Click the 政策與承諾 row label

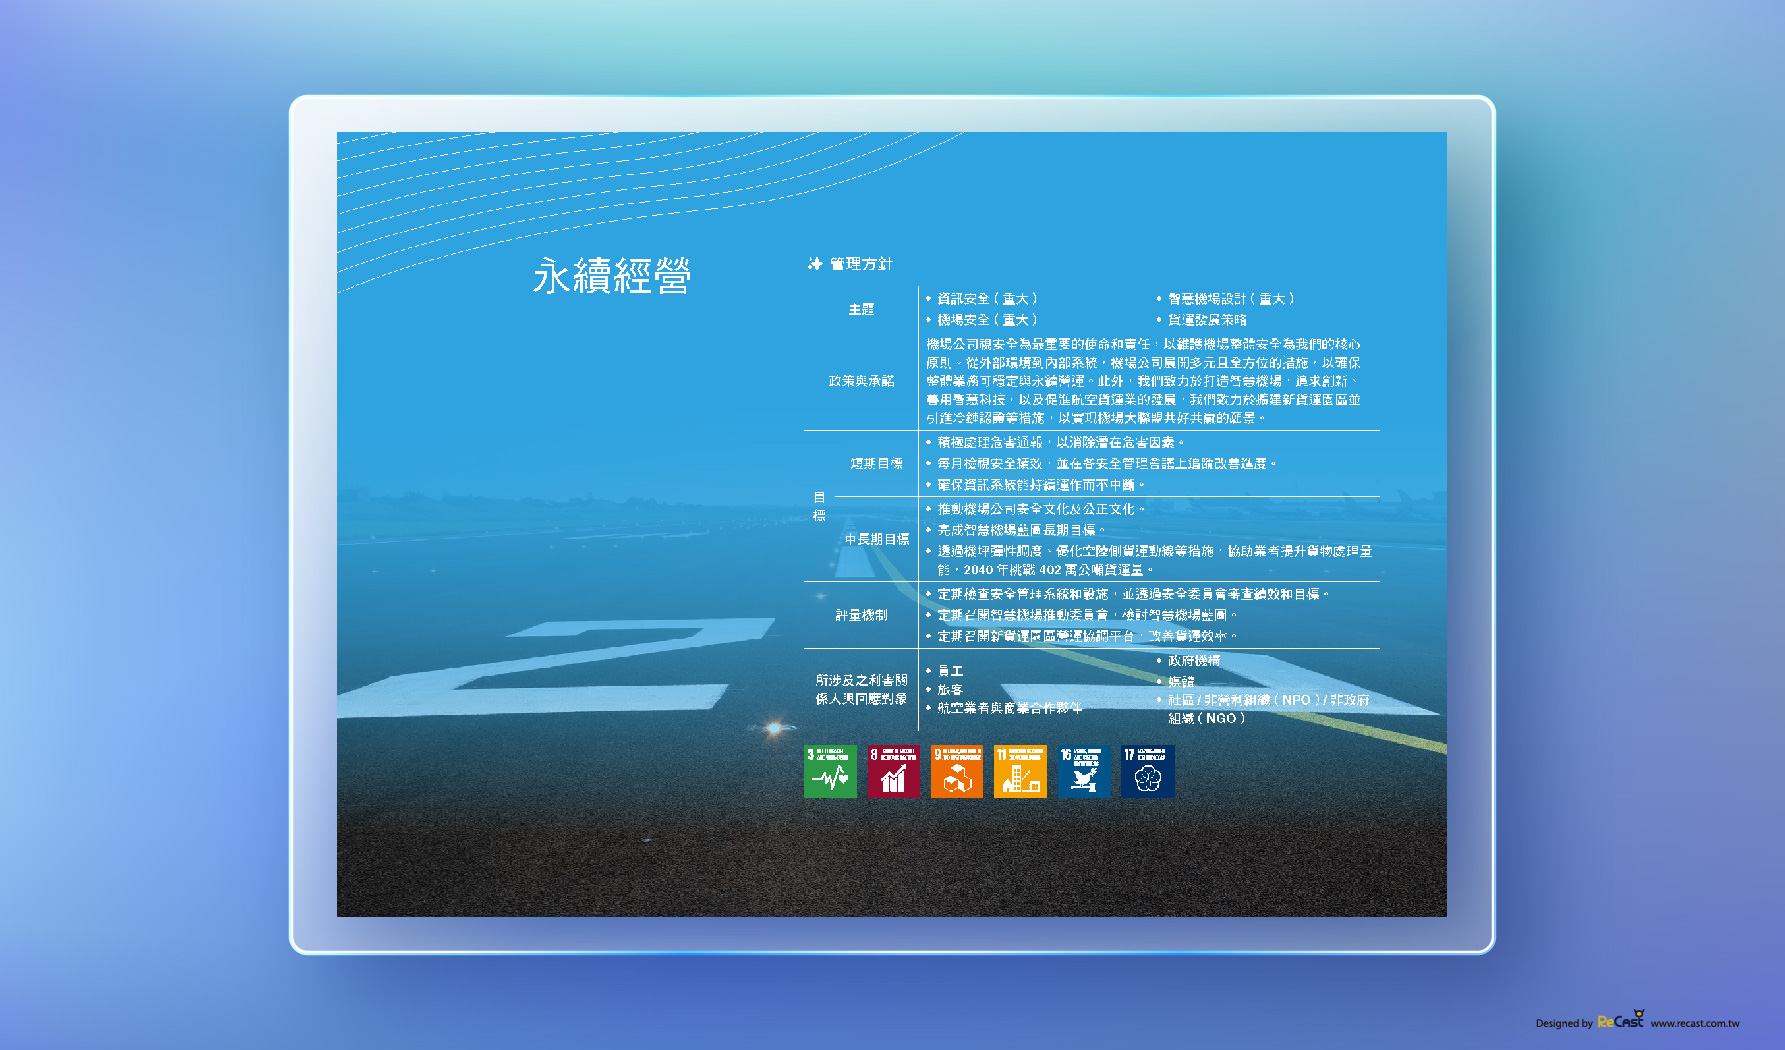[861, 381]
